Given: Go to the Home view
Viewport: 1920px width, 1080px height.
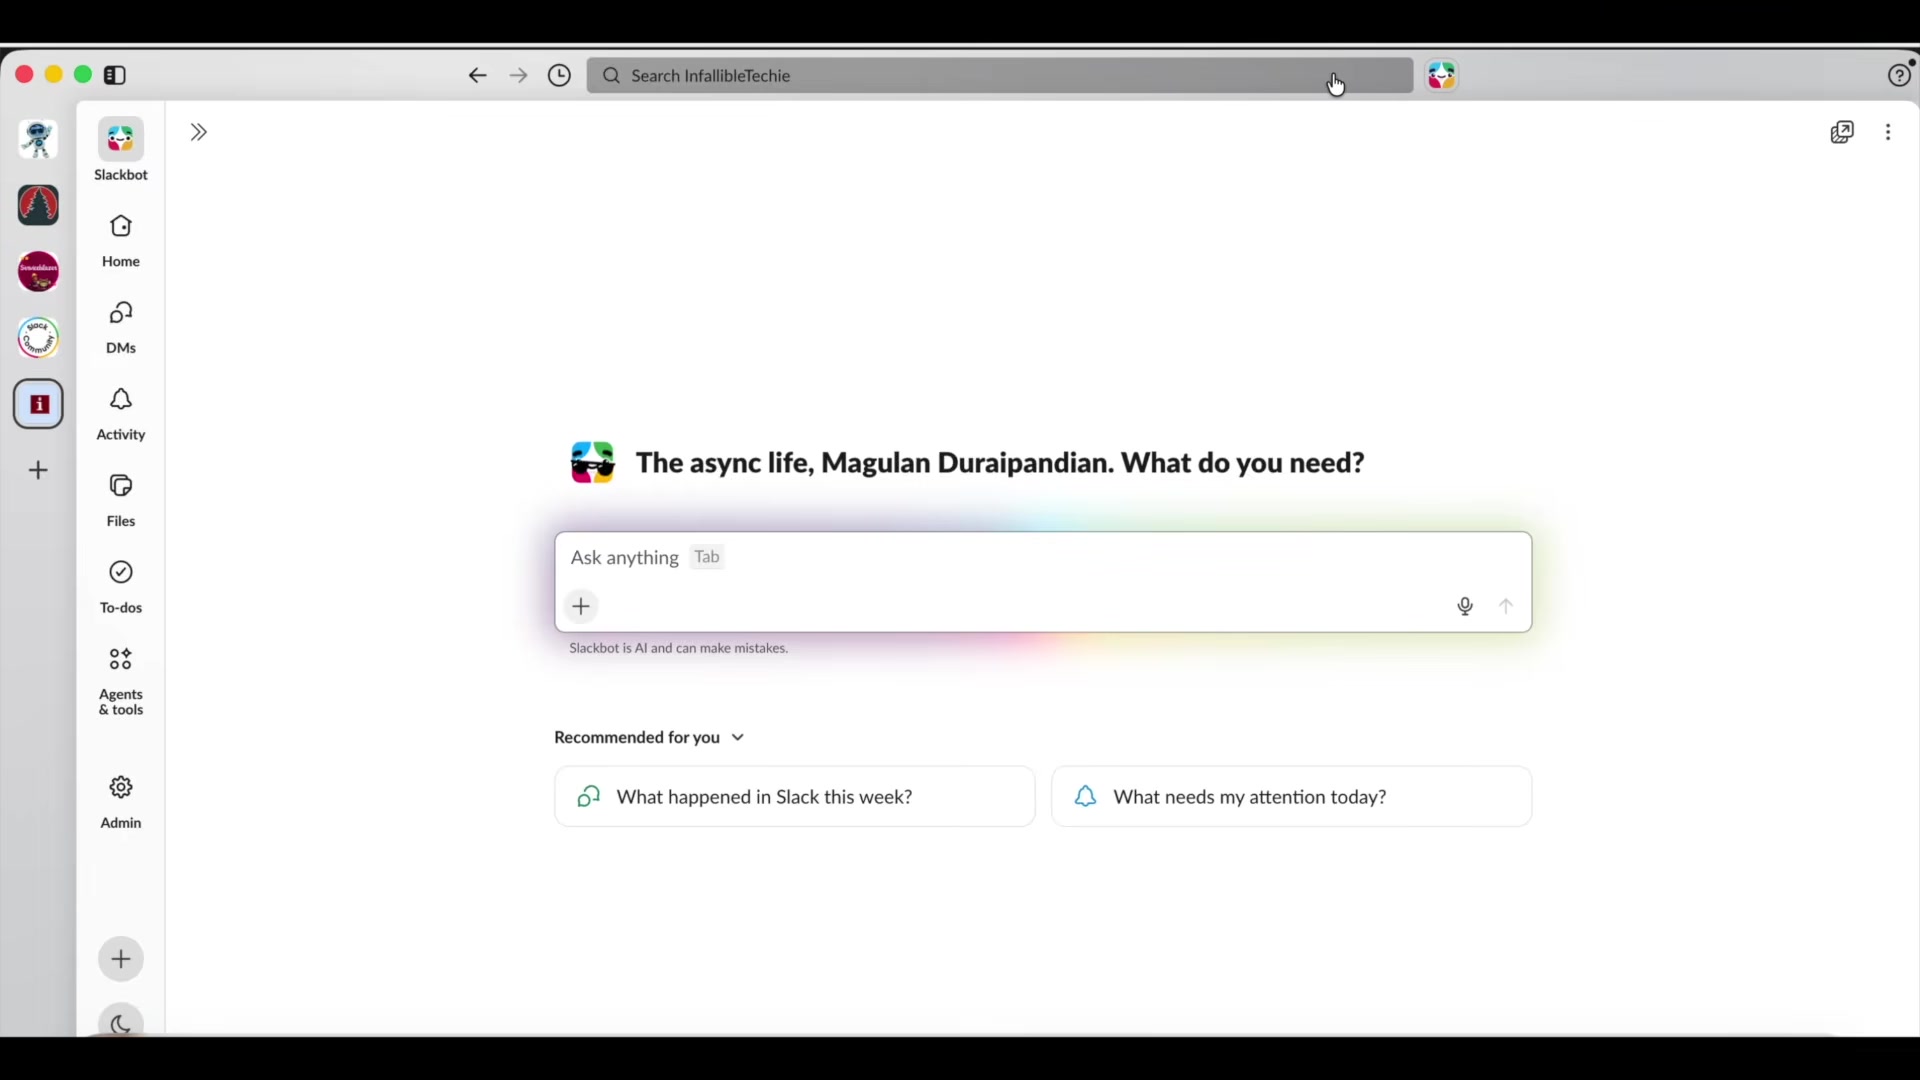Looking at the screenshot, I should point(121,240).
